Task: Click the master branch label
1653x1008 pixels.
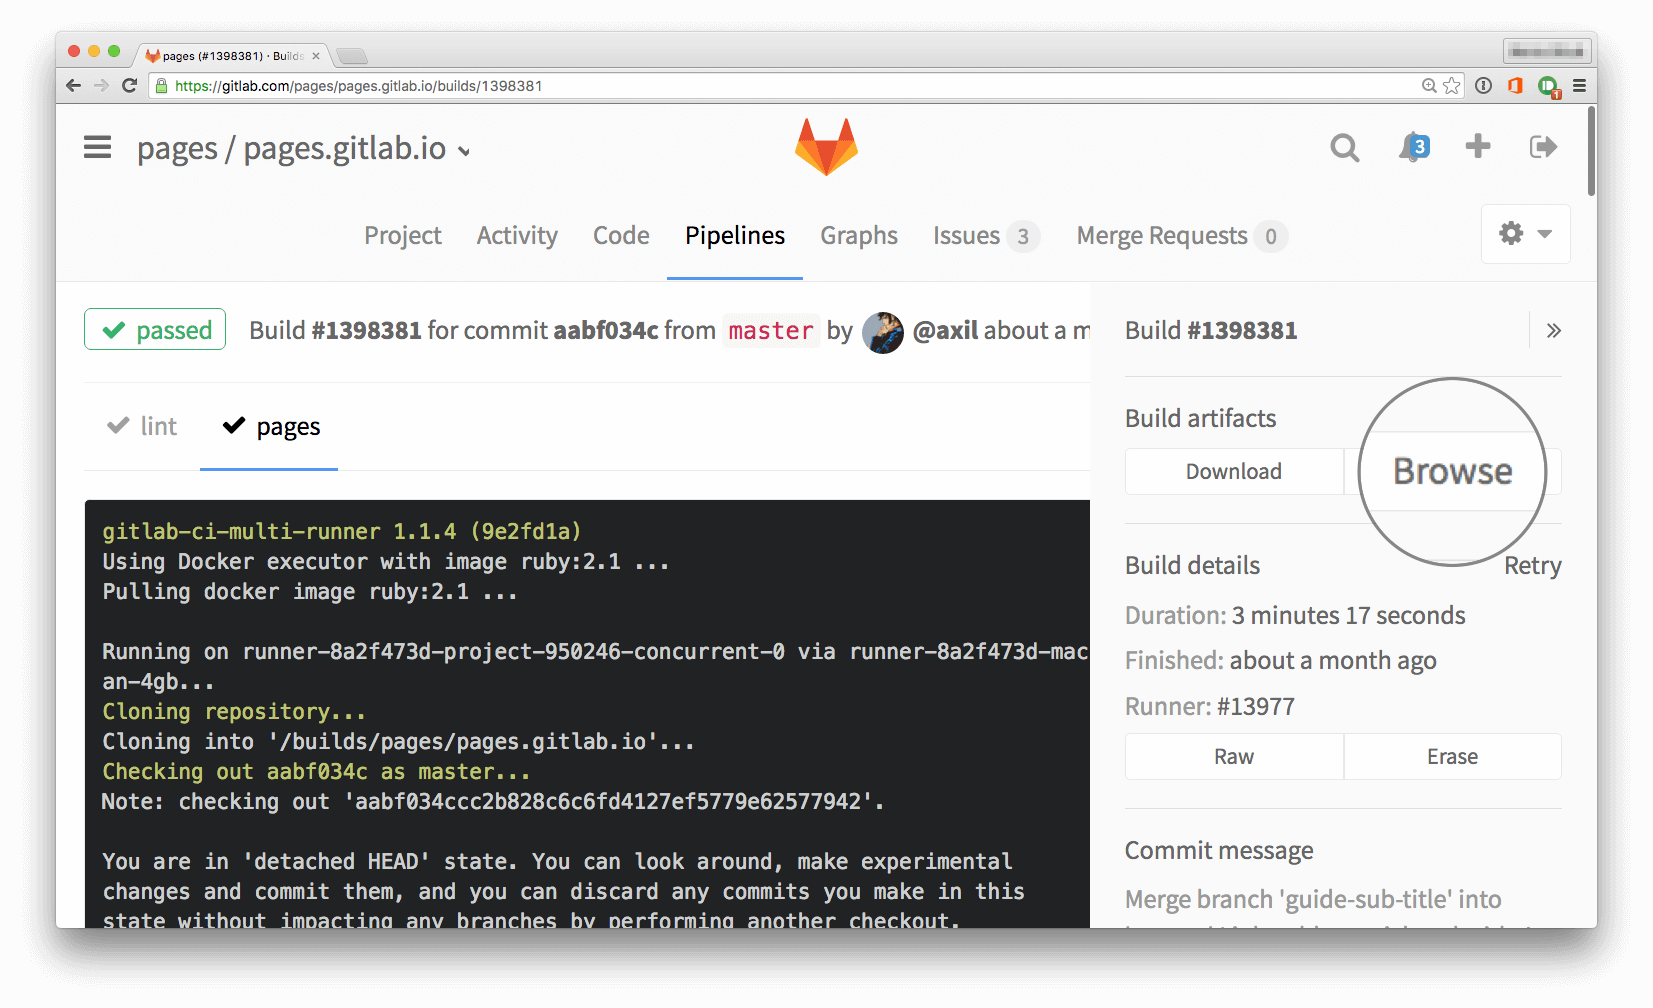Action: pyautogui.click(x=770, y=330)
